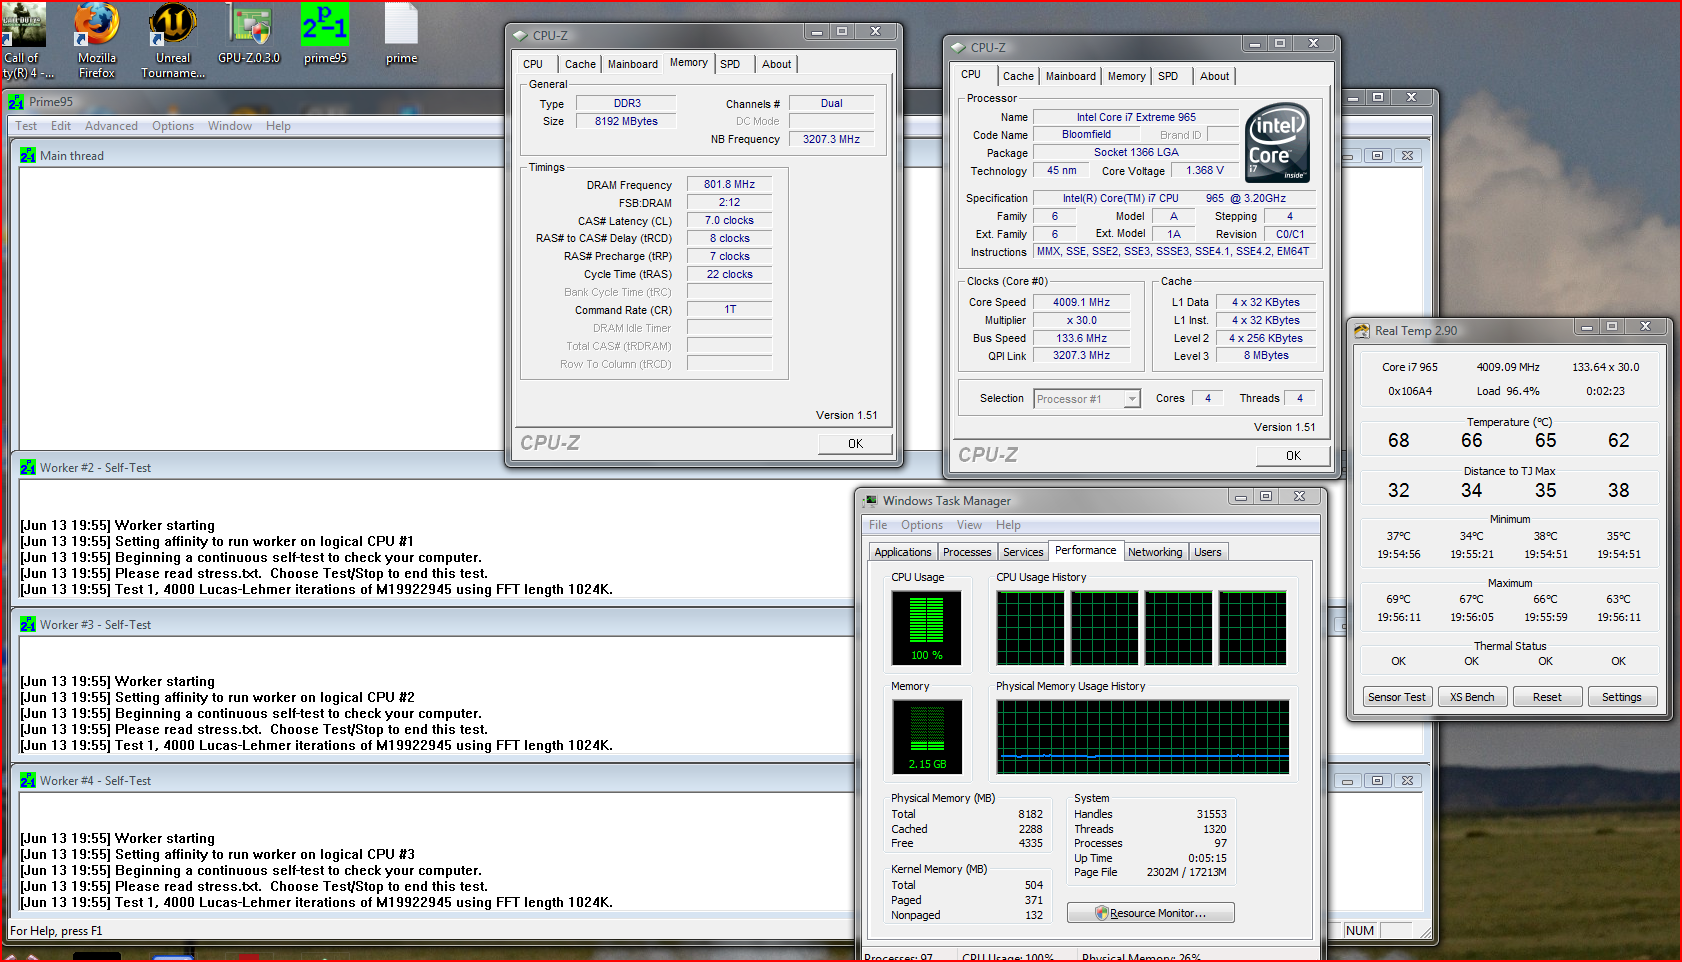Screen dimensions: 1682x962
Task: Click the DRAM Frequency 801.8 MHz value
Action: (x=729, y=185)
